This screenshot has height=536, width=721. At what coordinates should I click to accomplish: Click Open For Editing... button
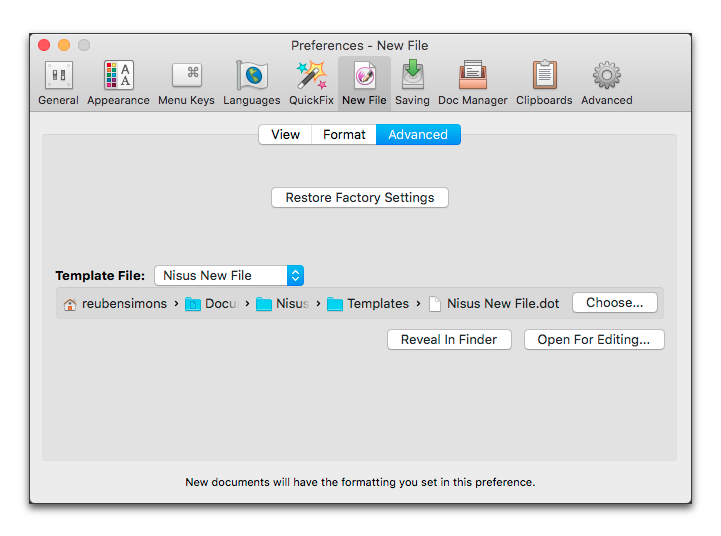pyautogui.click(x=594, y=339)
